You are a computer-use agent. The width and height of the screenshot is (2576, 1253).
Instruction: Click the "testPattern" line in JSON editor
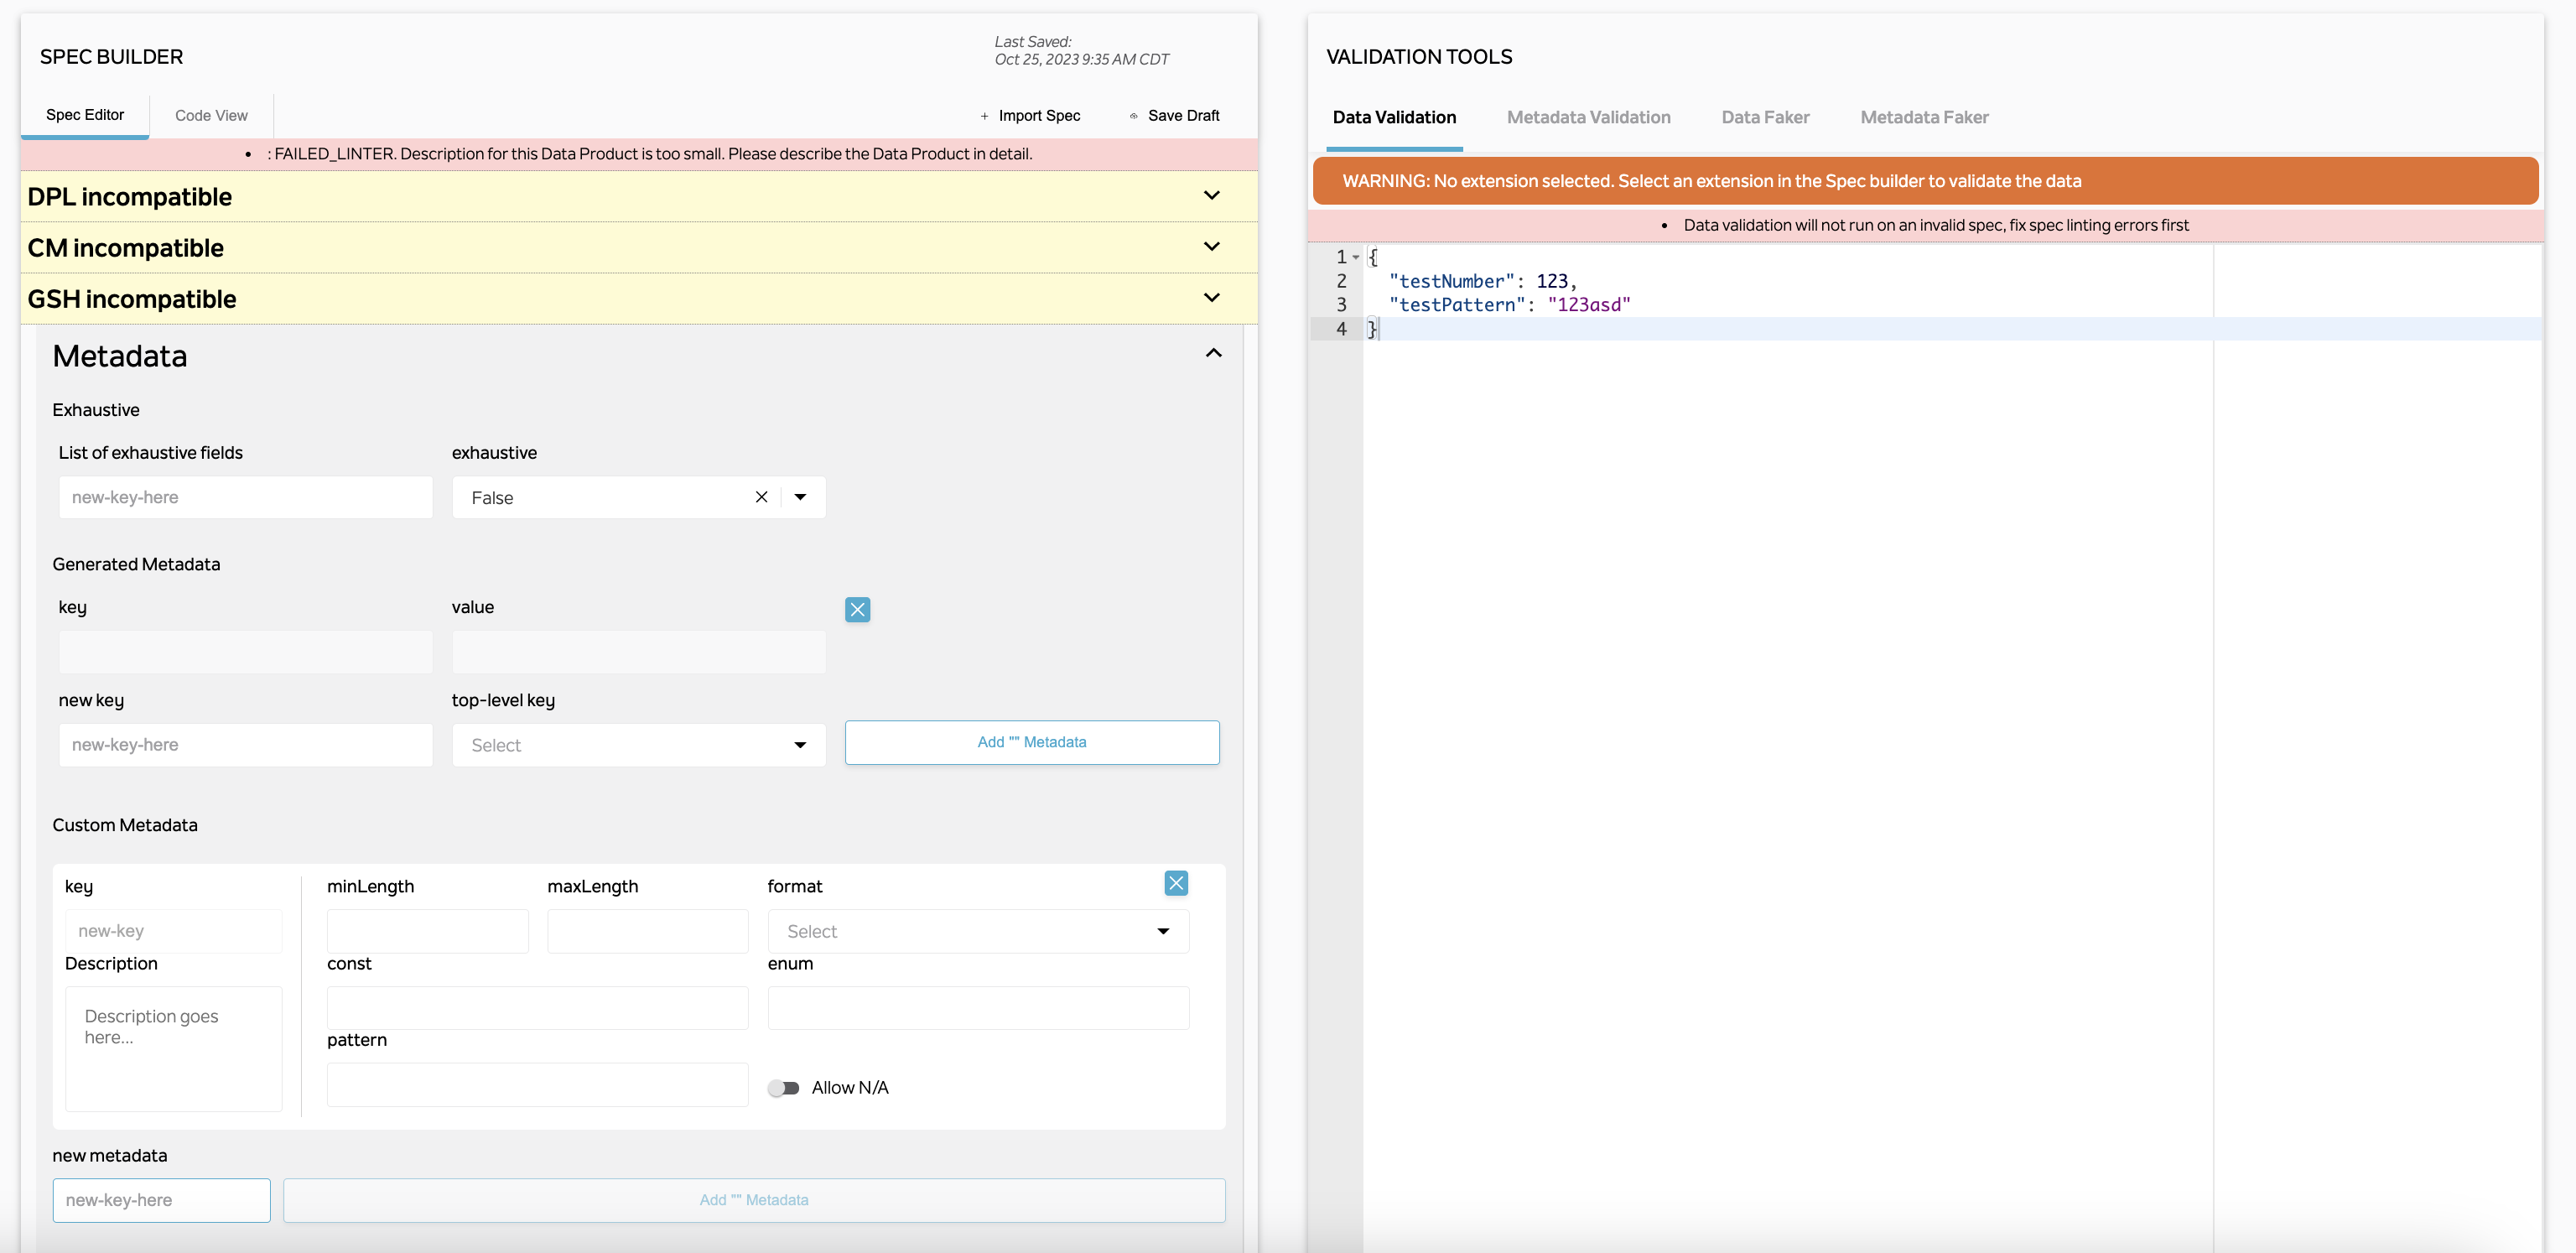click(x=1509, y=305)
